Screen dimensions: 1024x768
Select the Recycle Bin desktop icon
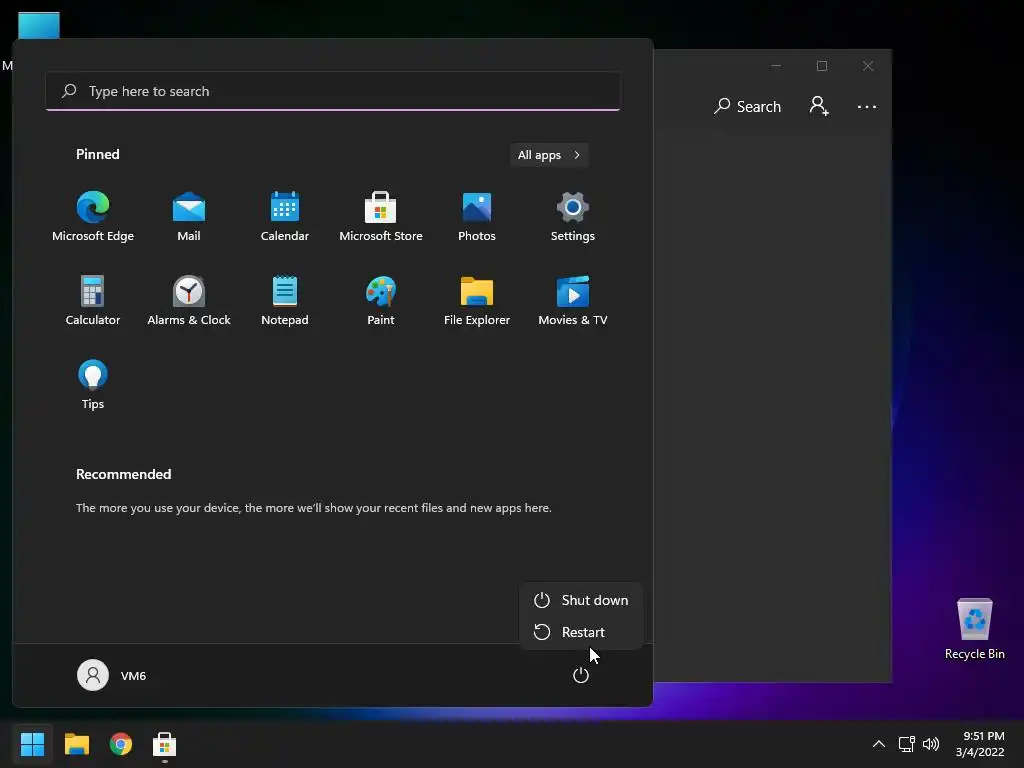[974, 629]
